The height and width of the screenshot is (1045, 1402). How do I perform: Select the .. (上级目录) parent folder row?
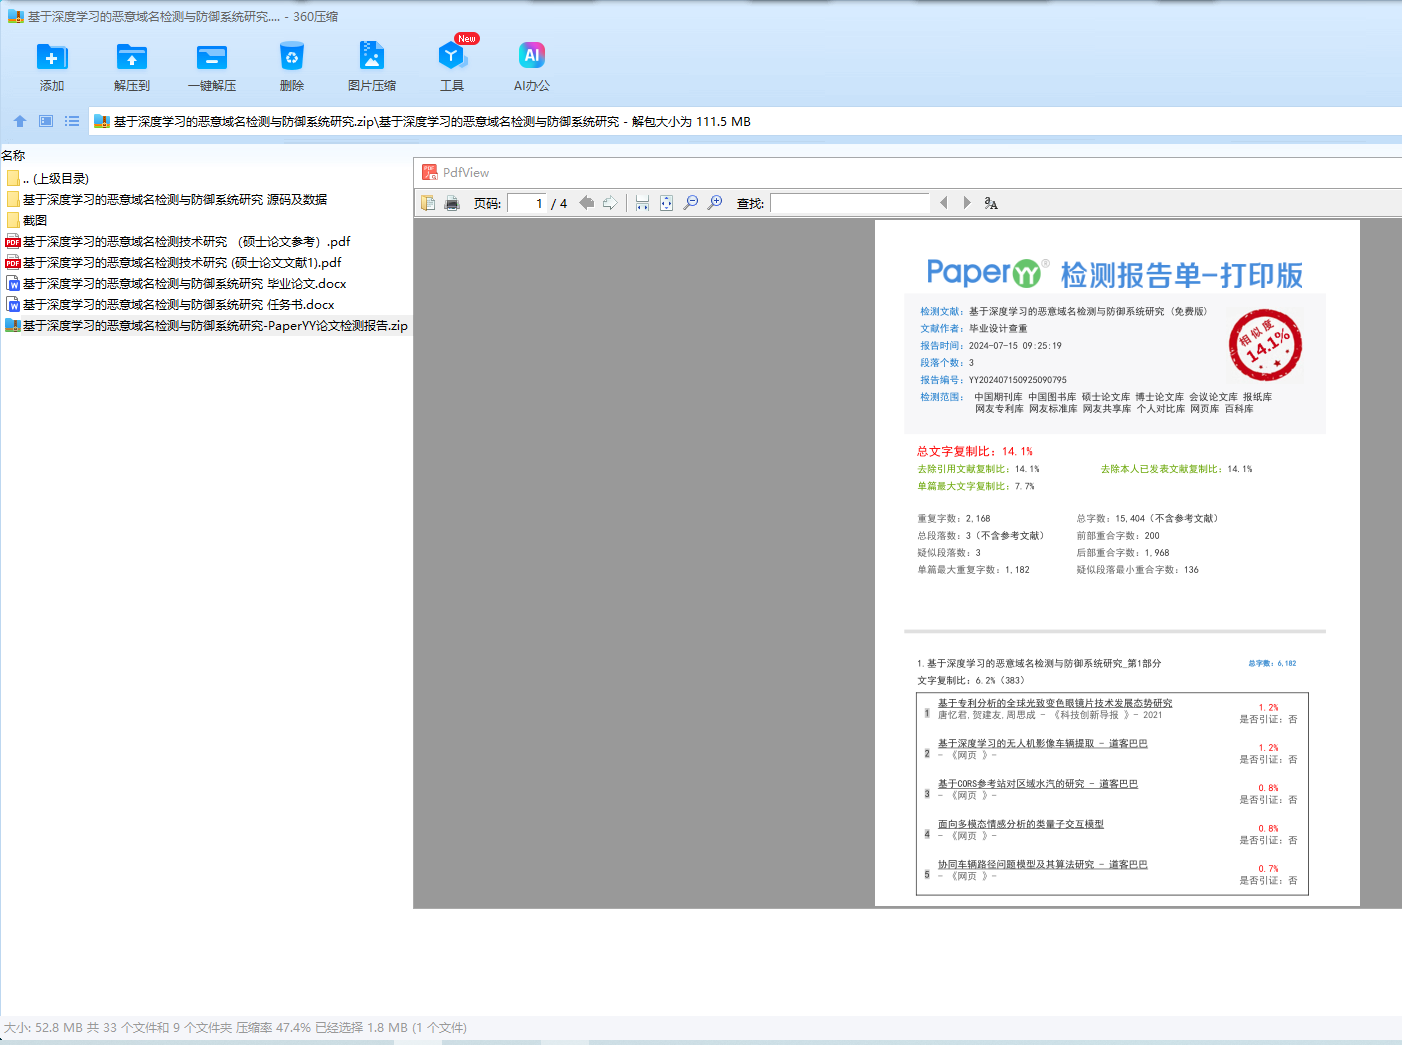pyautogui.click(x=206, y=178)
